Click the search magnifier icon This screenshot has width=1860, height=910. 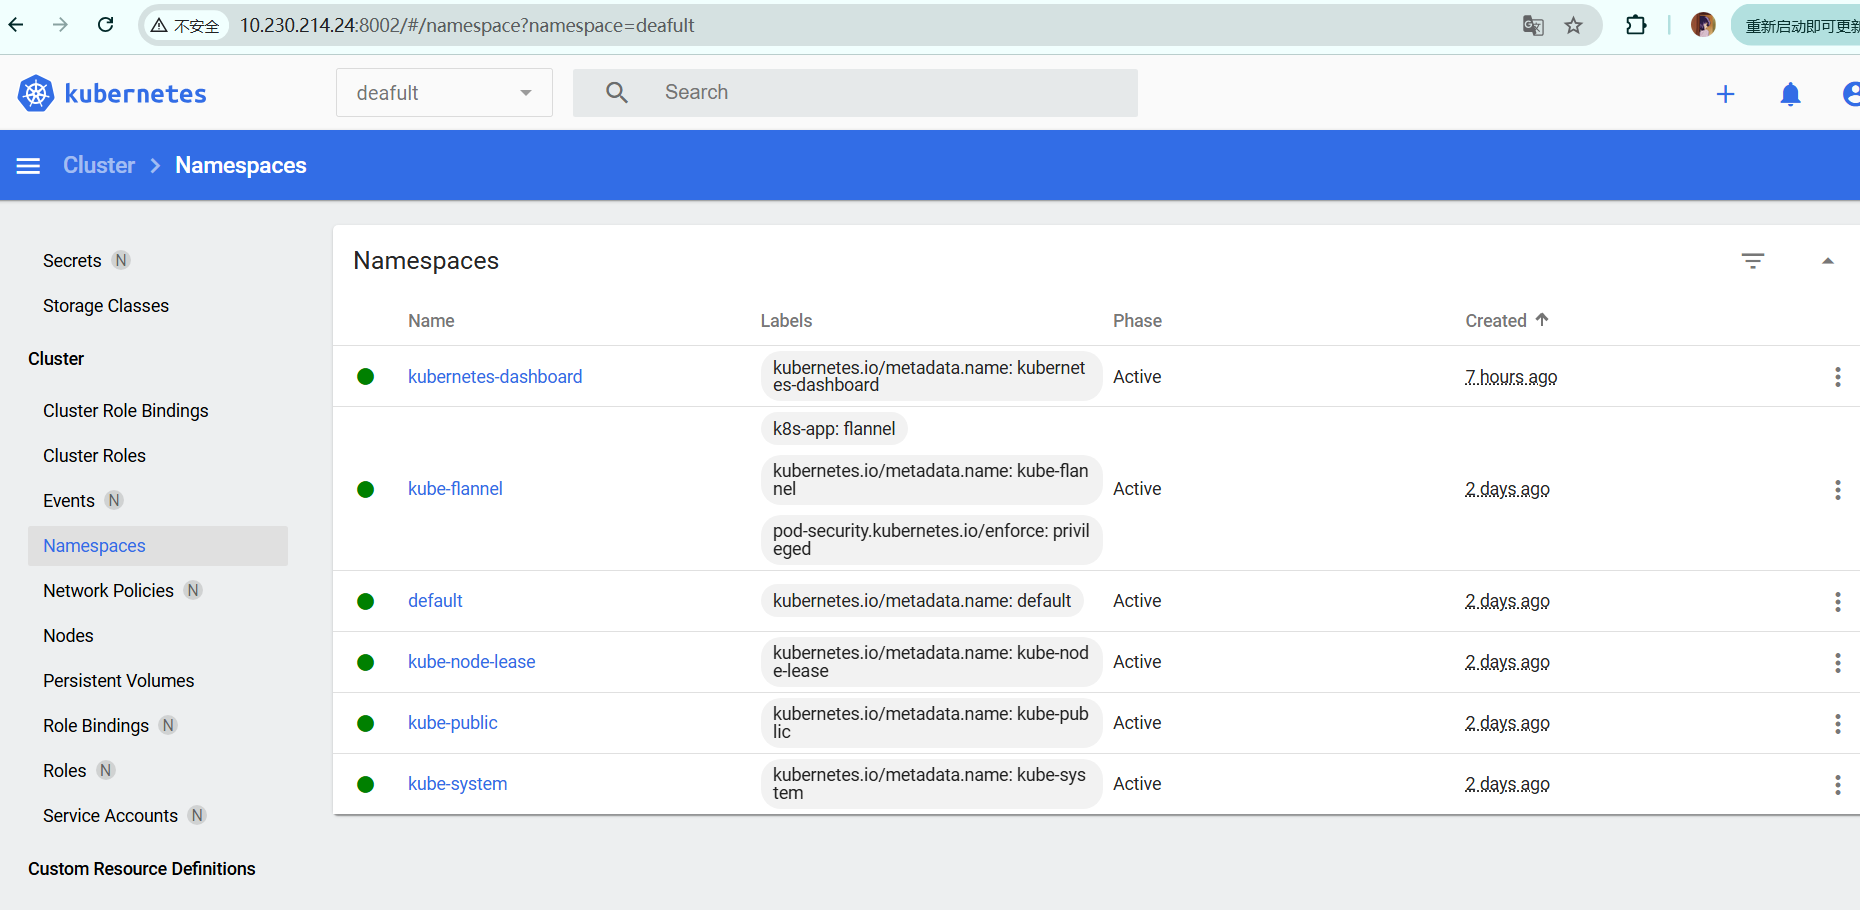[617, 93]
